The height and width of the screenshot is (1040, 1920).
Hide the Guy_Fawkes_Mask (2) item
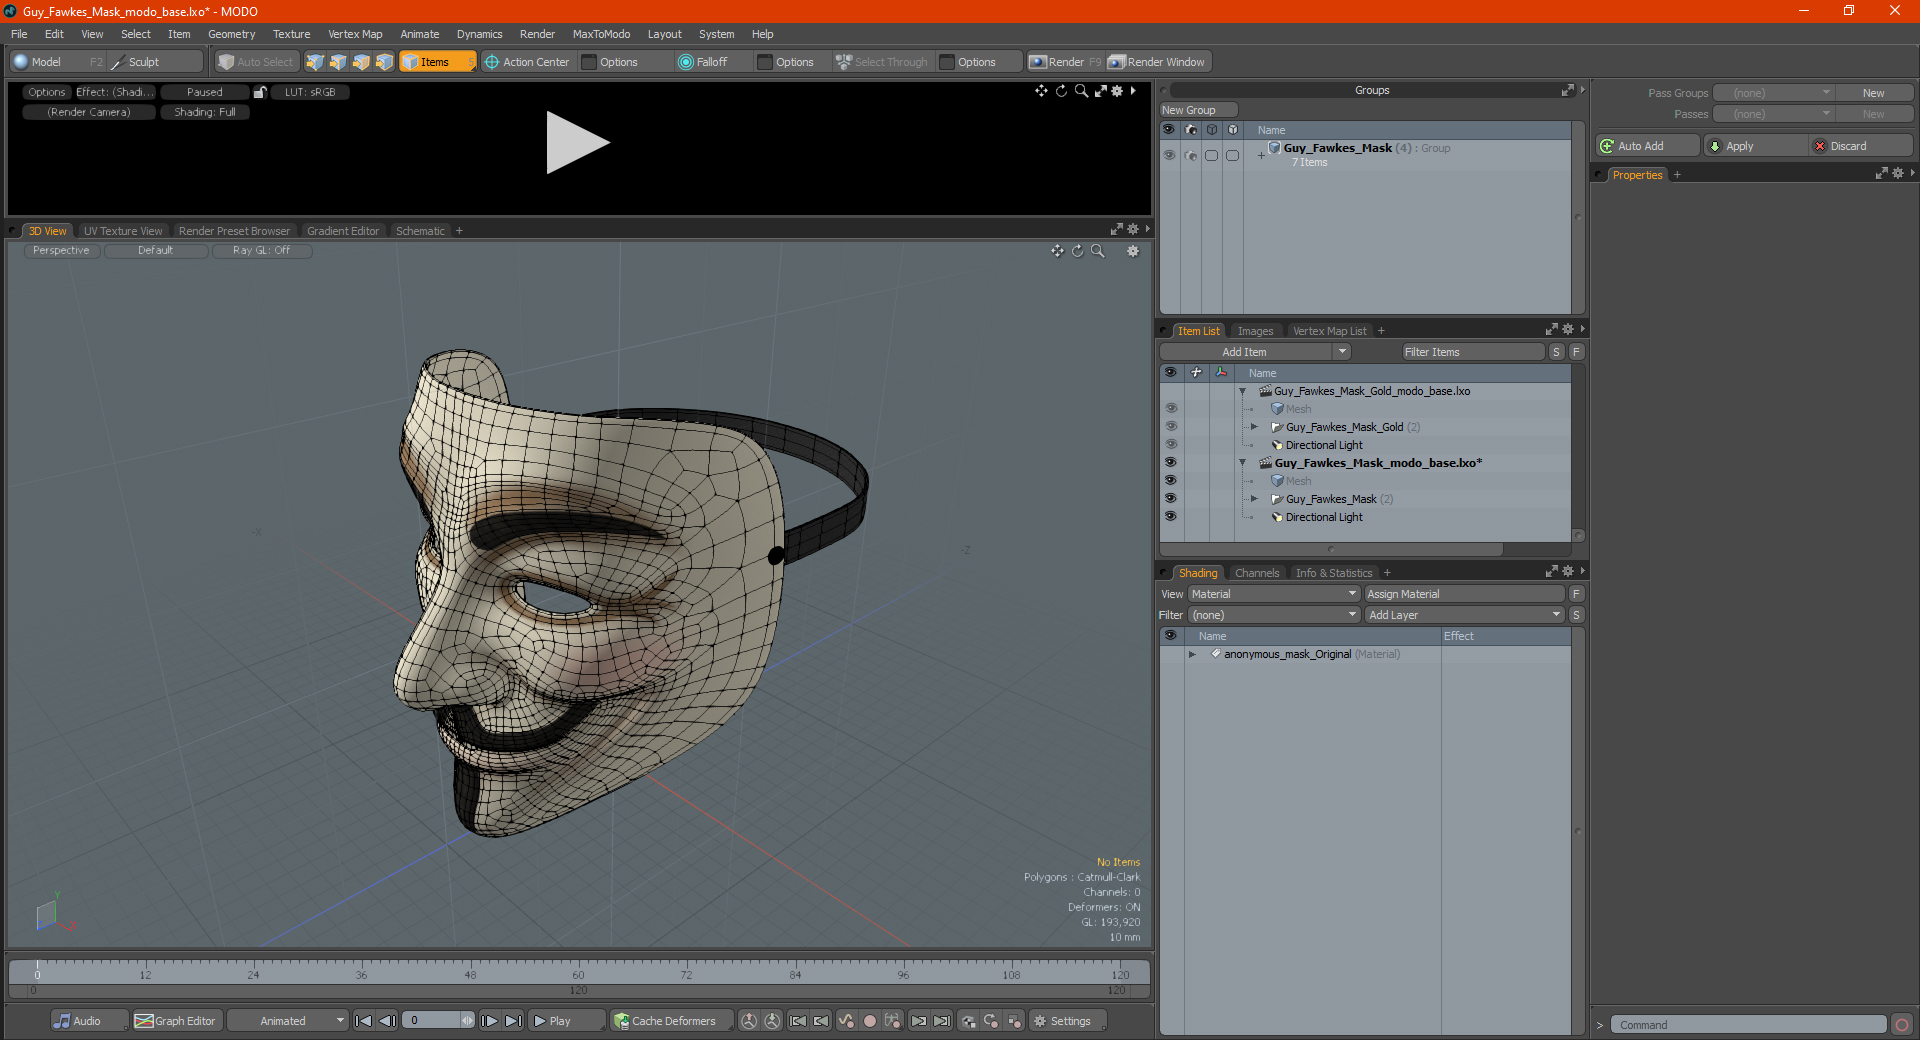click(x=1170, y=499)
